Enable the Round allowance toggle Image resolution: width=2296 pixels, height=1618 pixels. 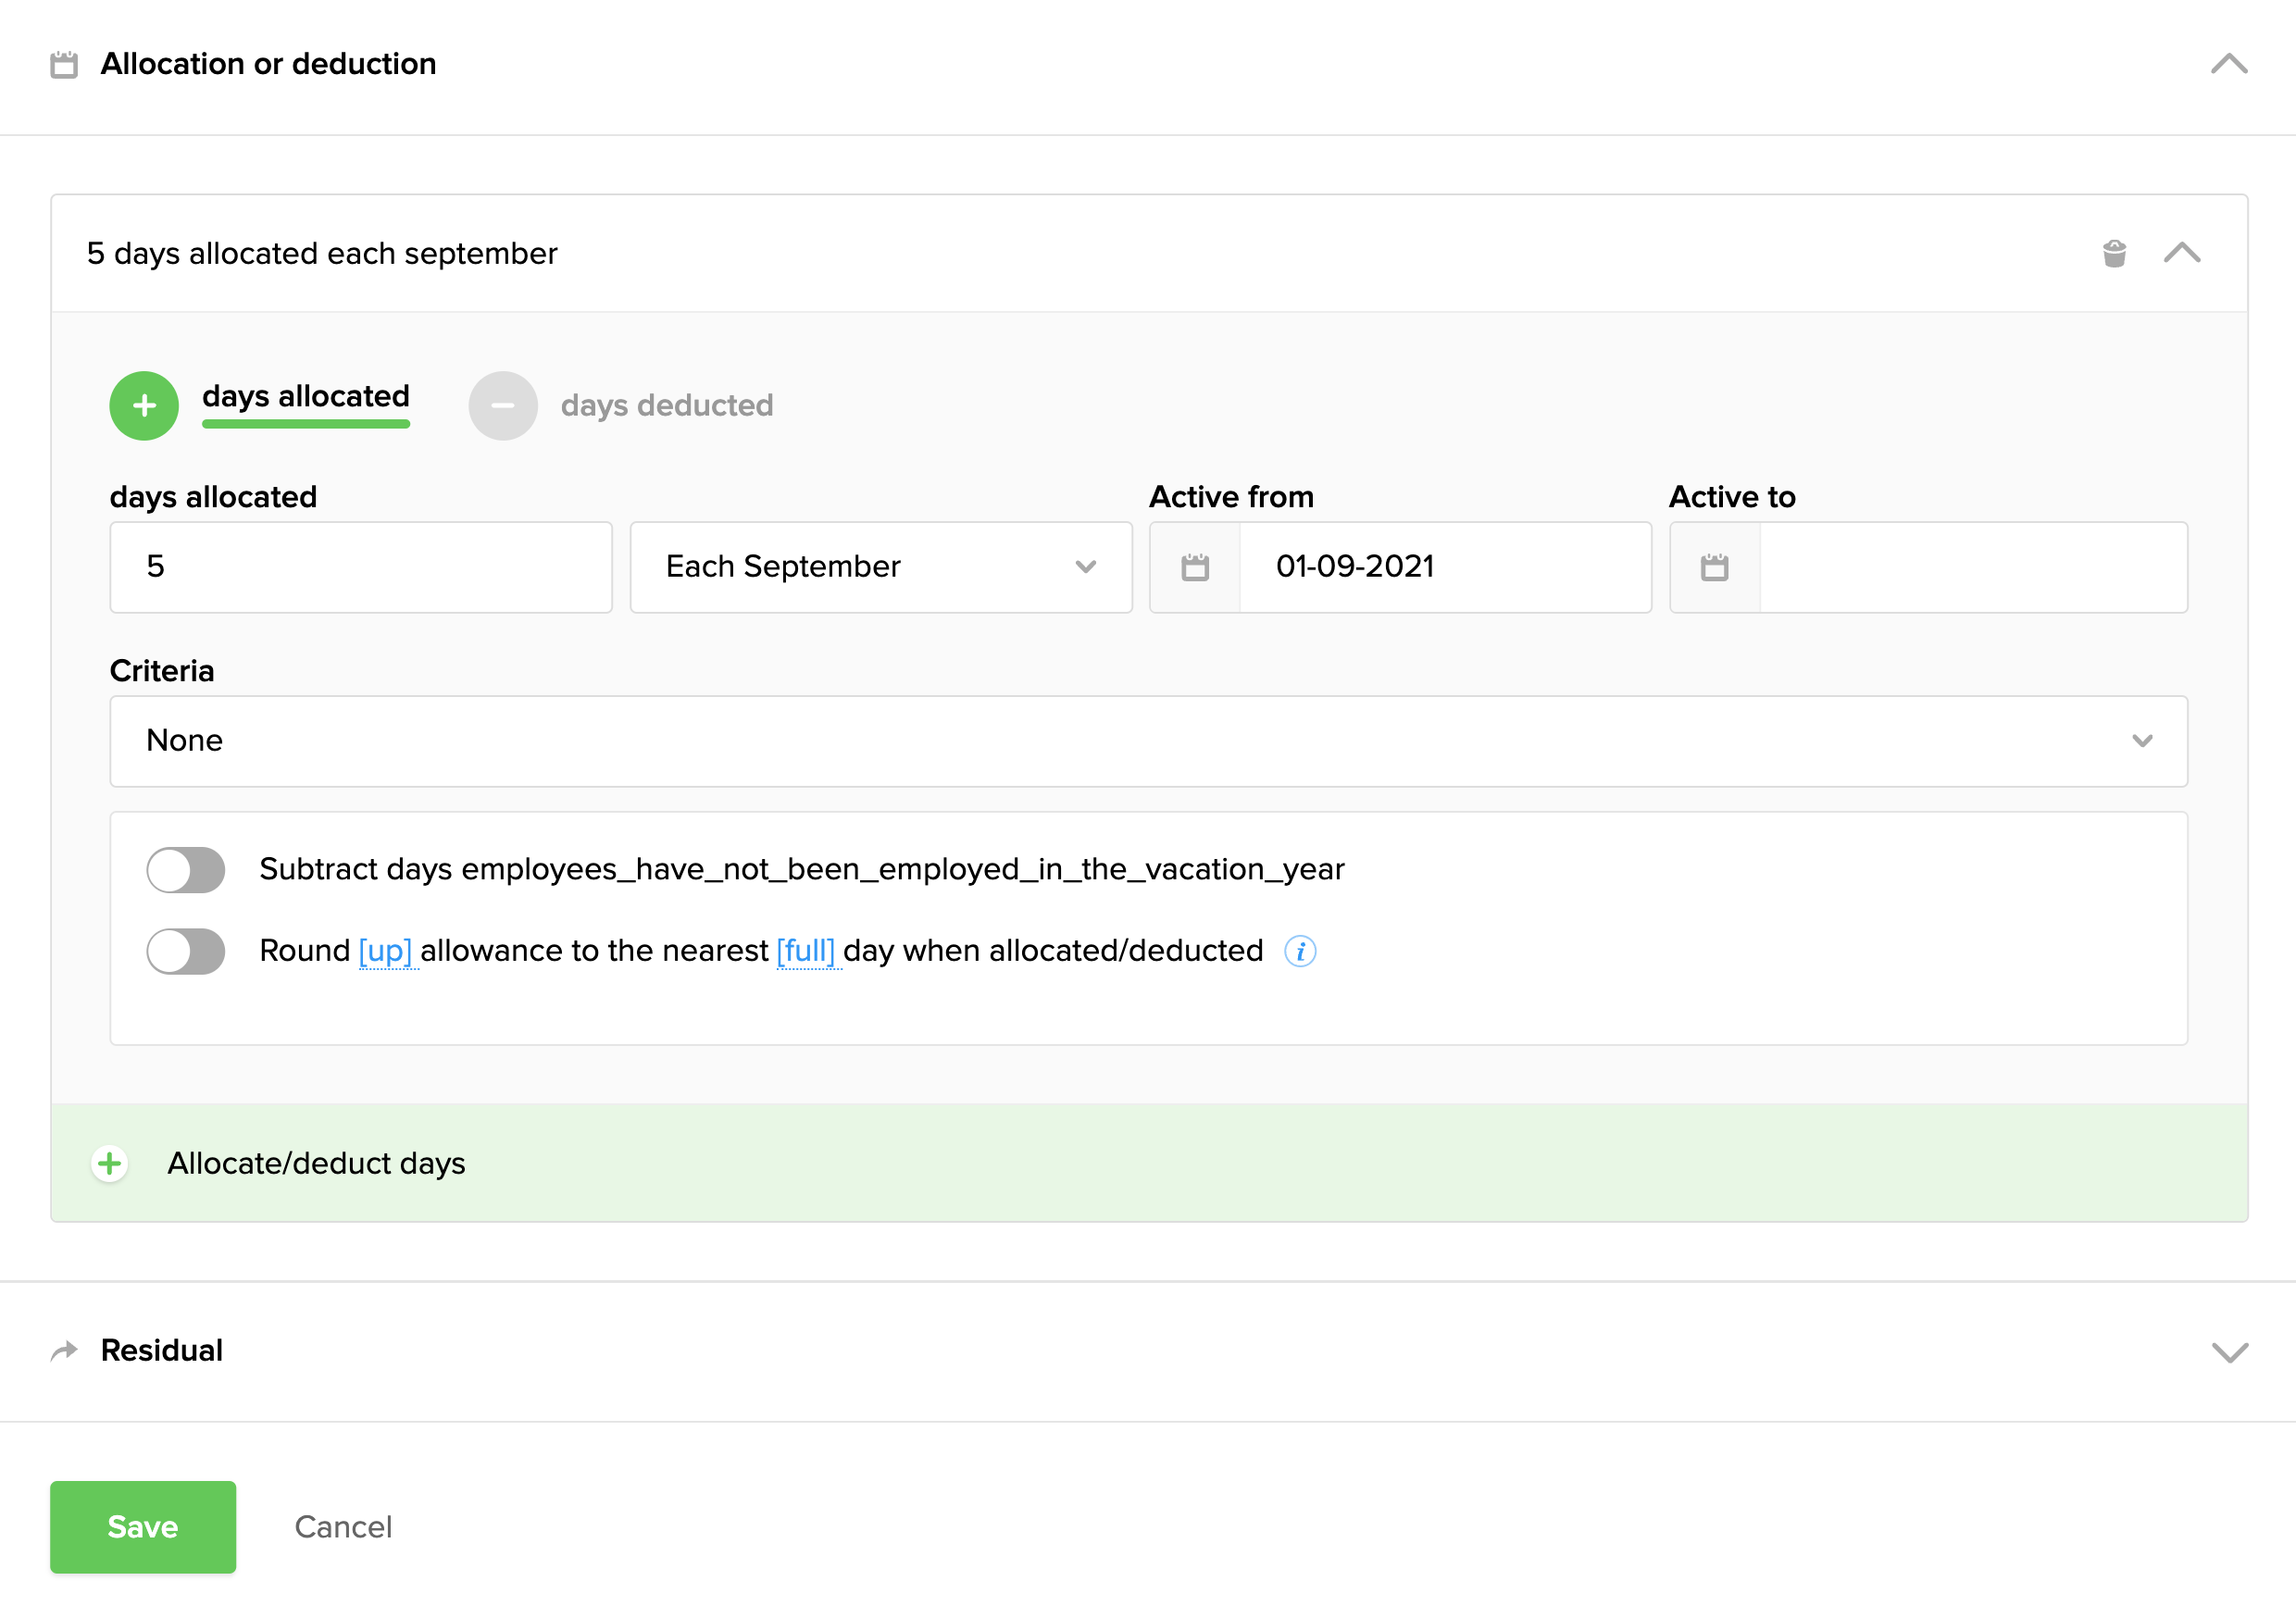pos(186,951)
